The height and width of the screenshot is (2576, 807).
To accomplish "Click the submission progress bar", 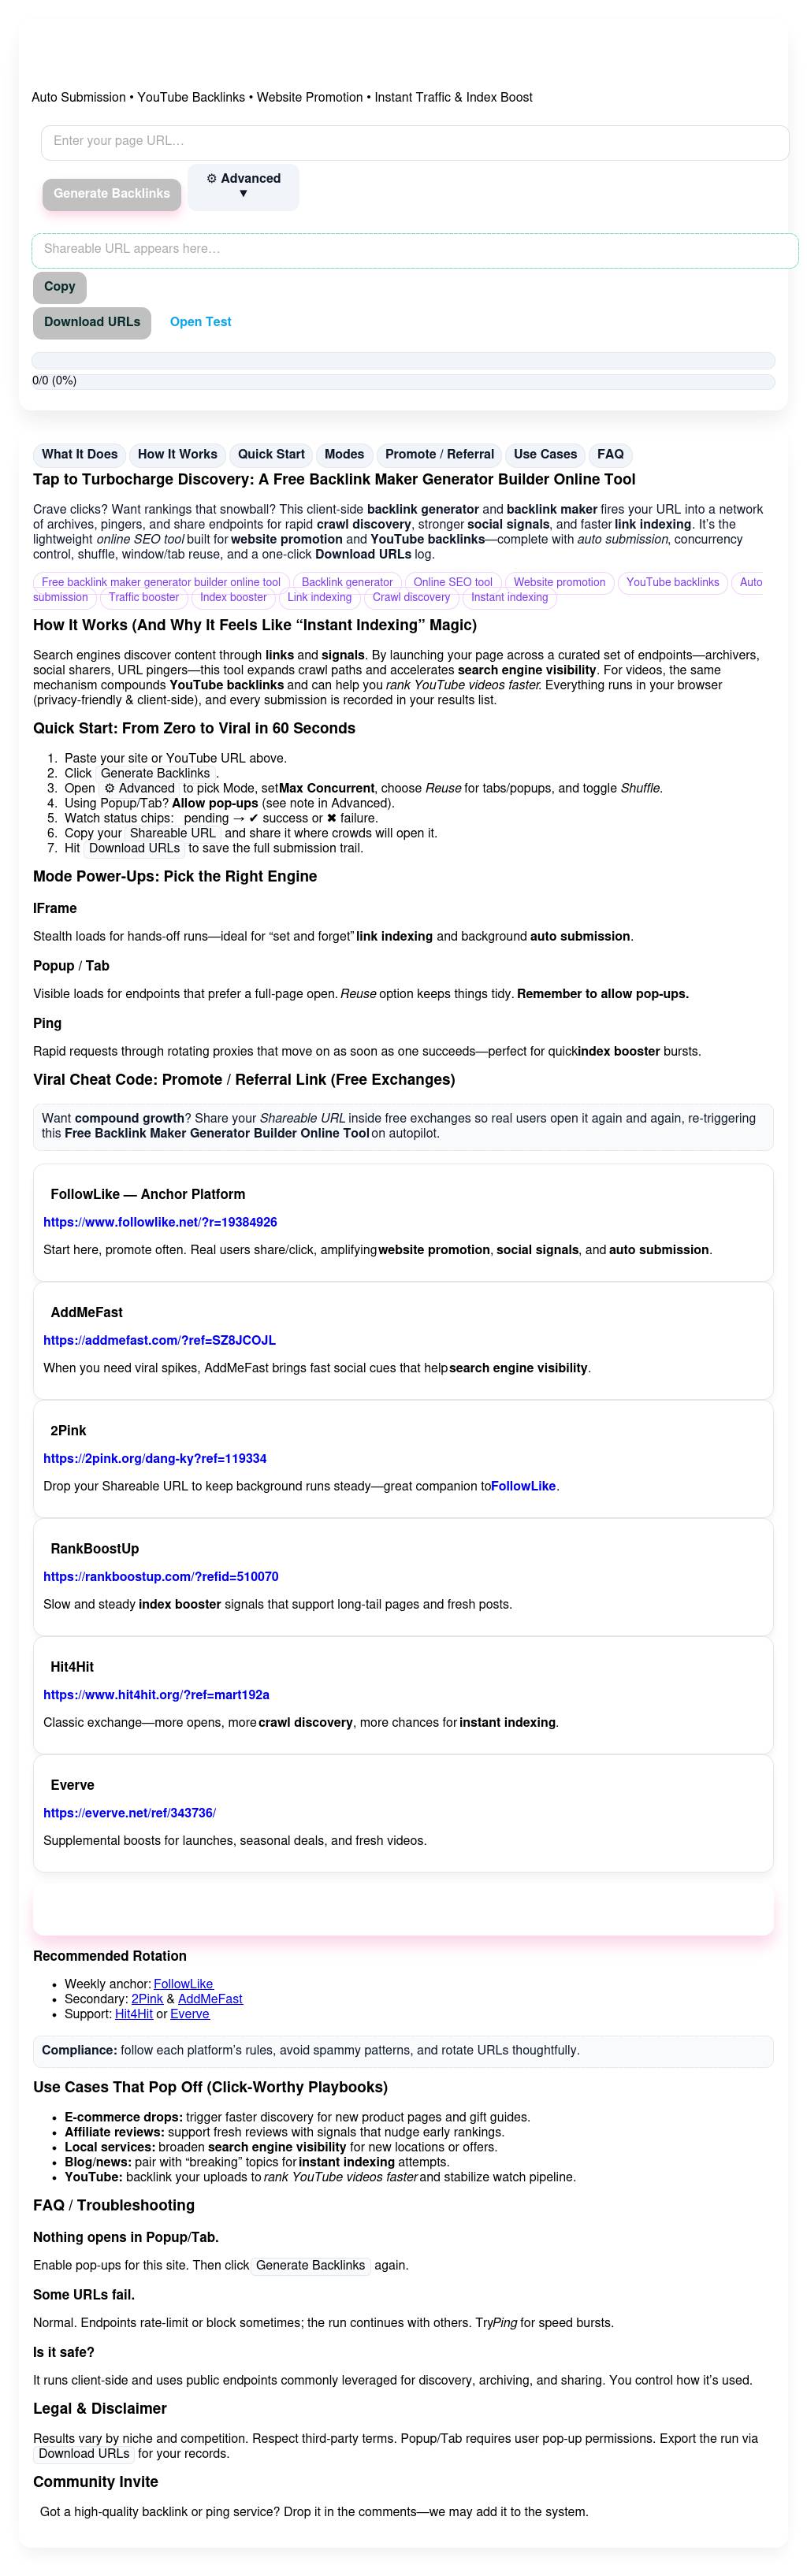I will point(403,361).
